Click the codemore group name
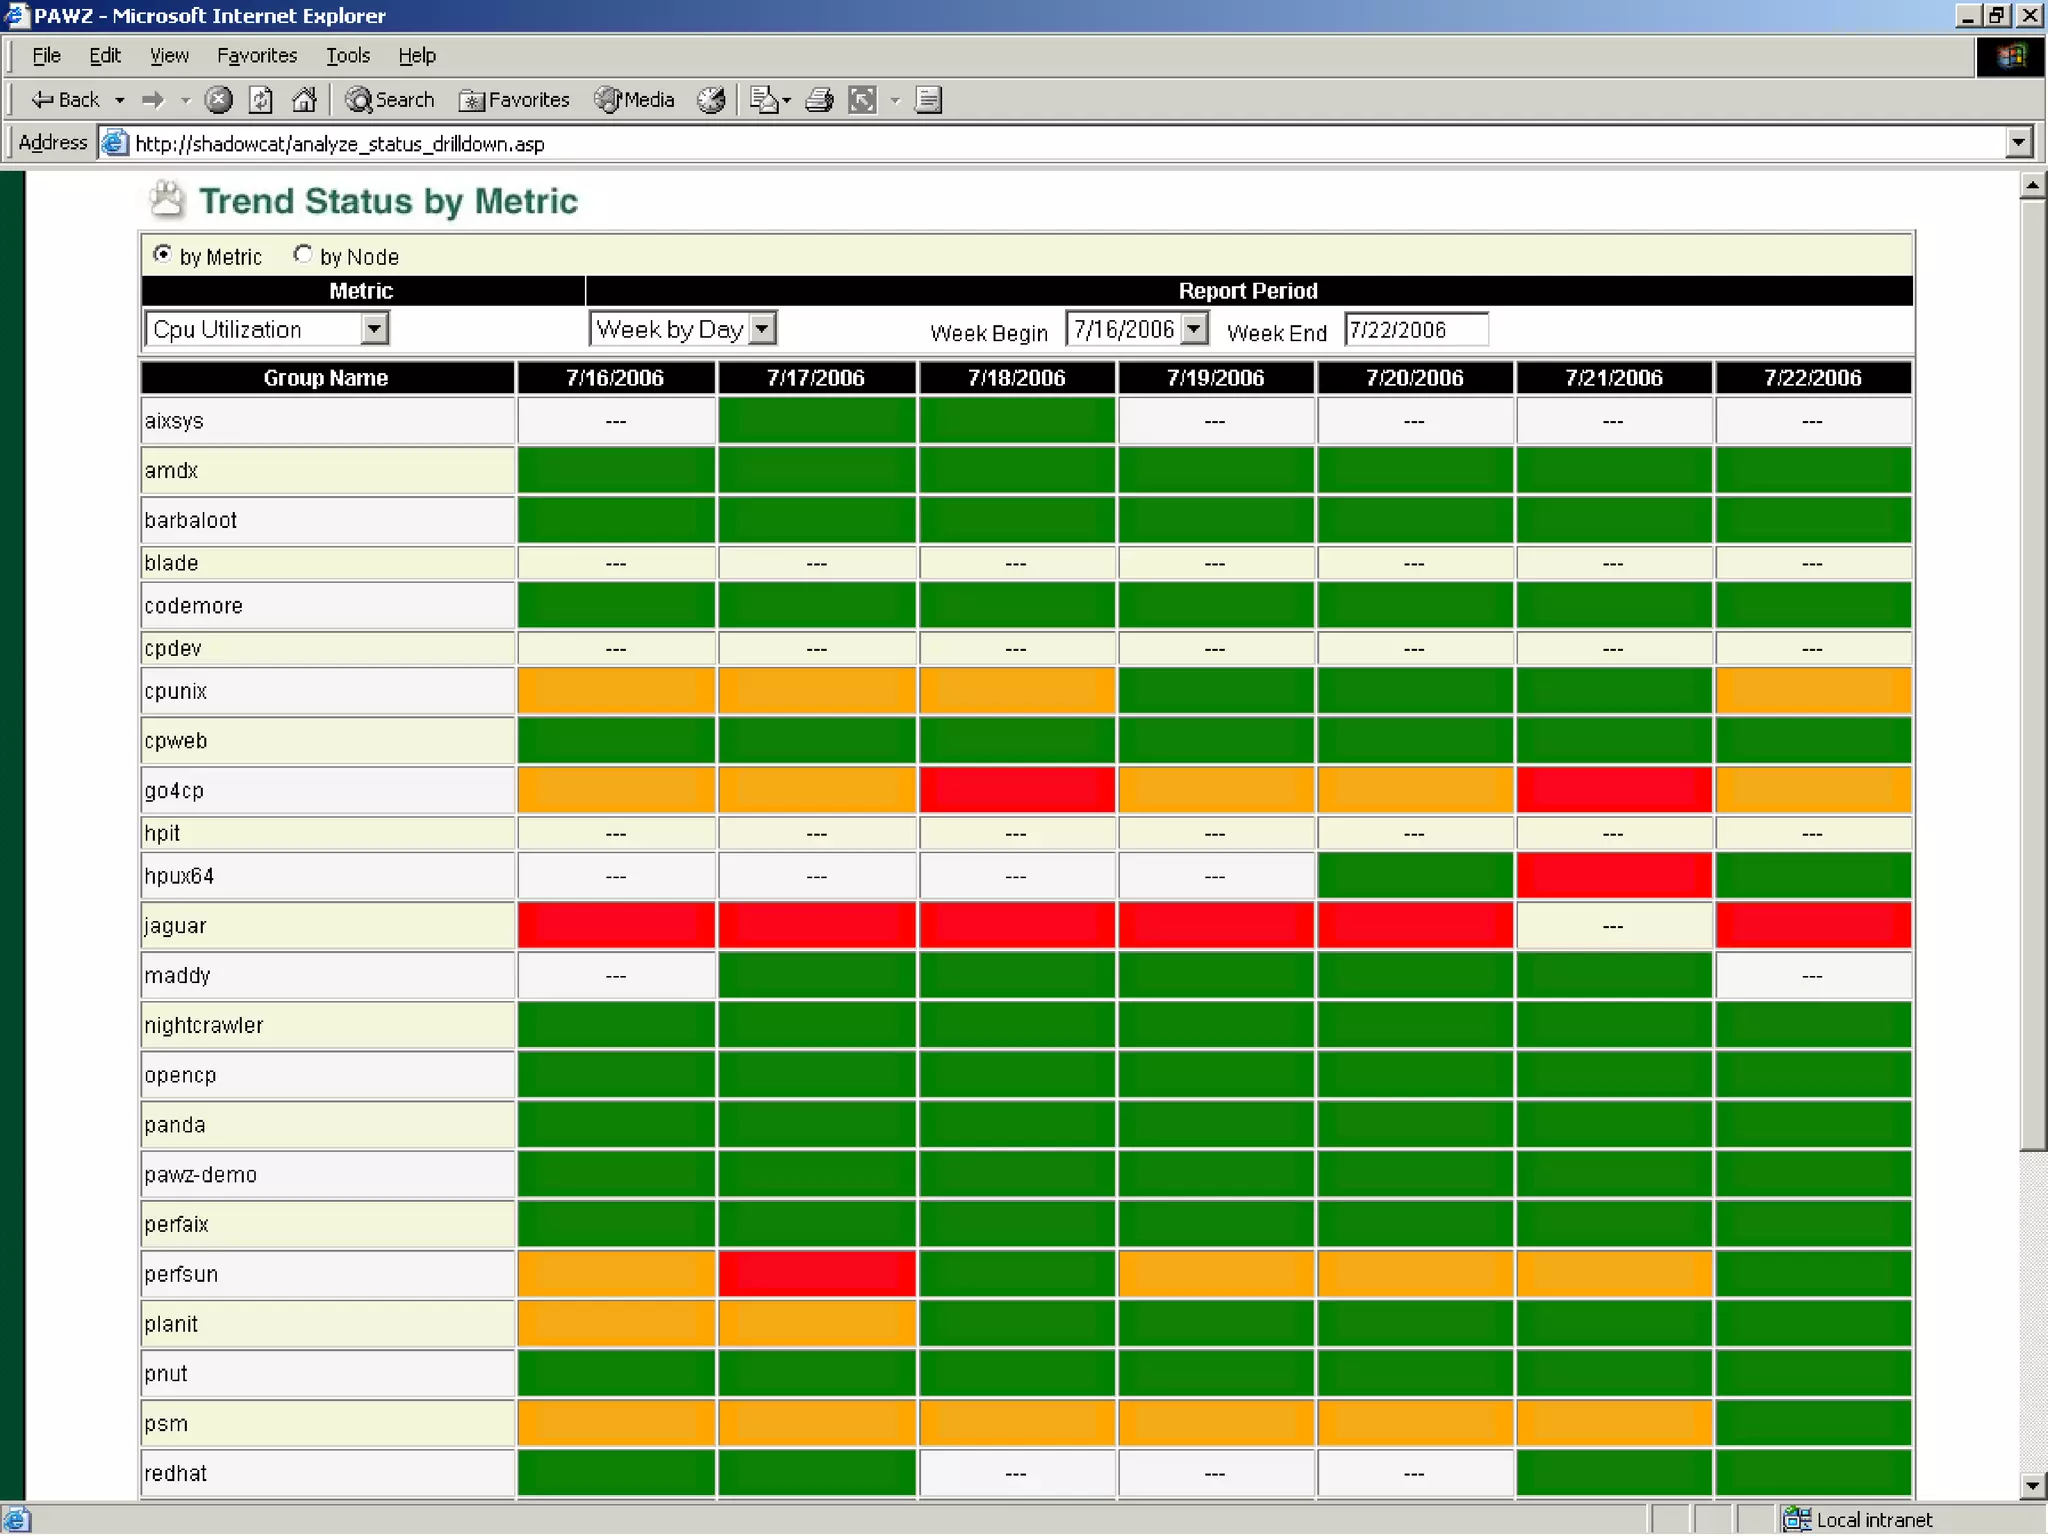The width and height of the screenshot is (2048, 1536). (194, 606)
